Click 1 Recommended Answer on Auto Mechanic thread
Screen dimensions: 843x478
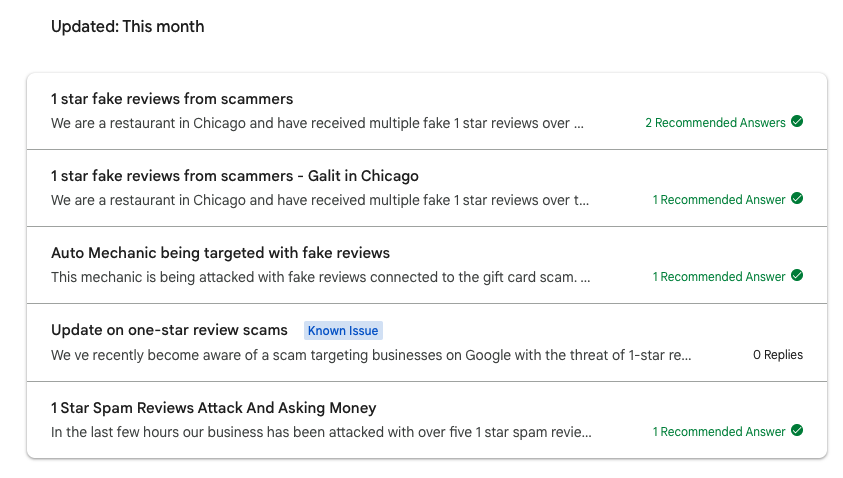[x=719, y=276]
